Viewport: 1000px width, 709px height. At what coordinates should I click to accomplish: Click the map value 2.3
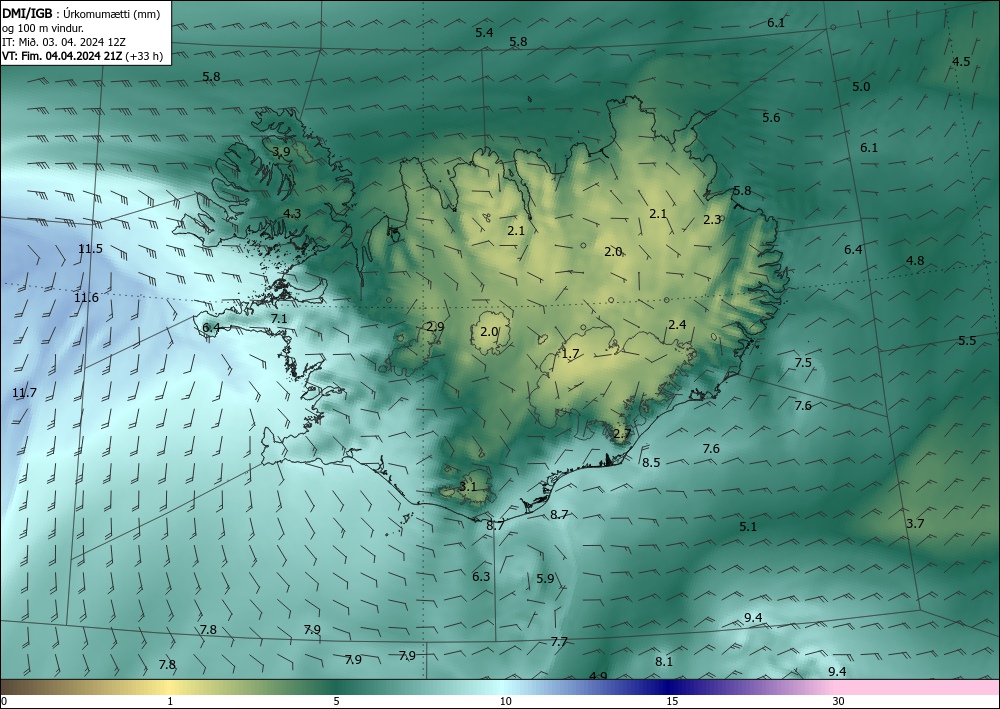click(x=712, y=219)
